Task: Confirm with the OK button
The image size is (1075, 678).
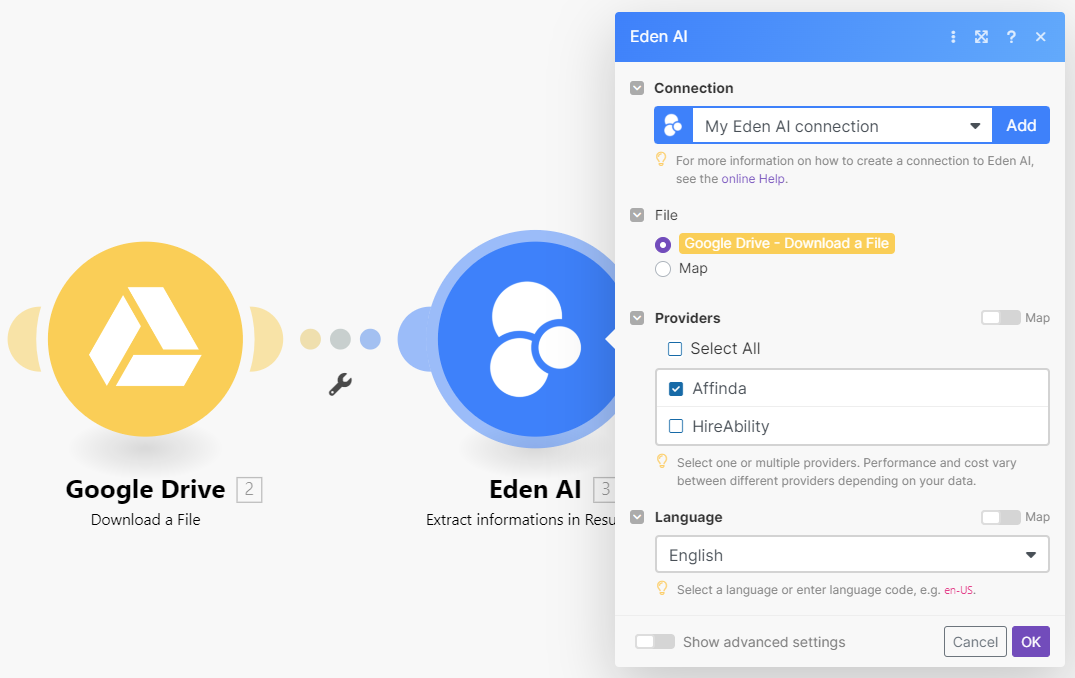Action: pyautogui.click(x=1030, y=642)
